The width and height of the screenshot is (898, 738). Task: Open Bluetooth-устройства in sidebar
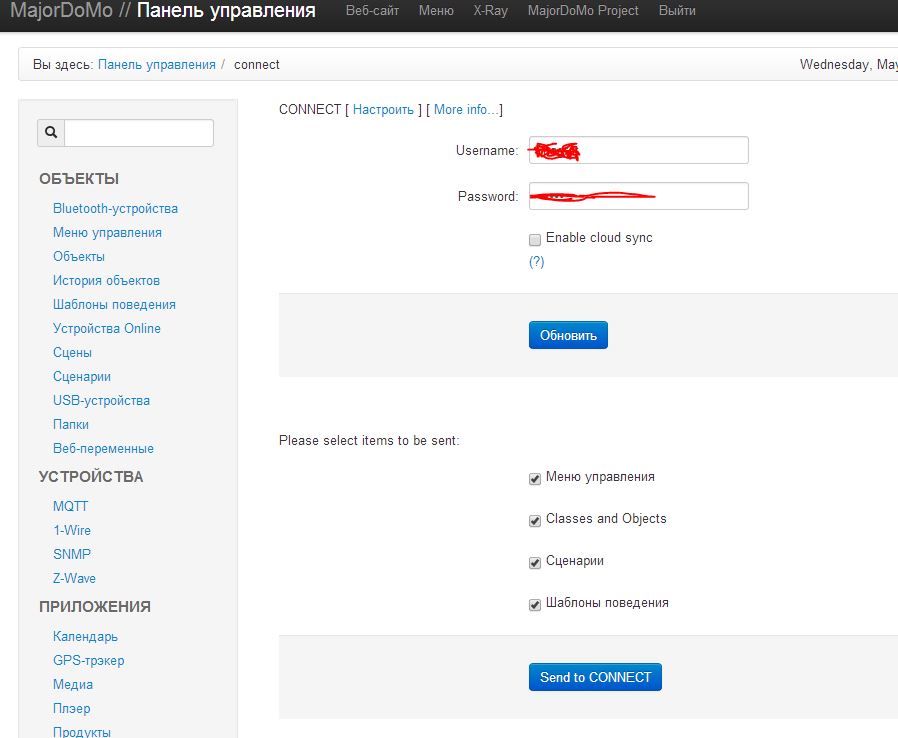[115, 208]
